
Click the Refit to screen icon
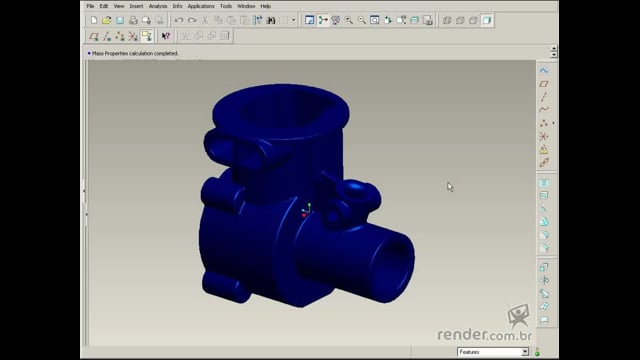pyautogui.click(x=375, y=20)
